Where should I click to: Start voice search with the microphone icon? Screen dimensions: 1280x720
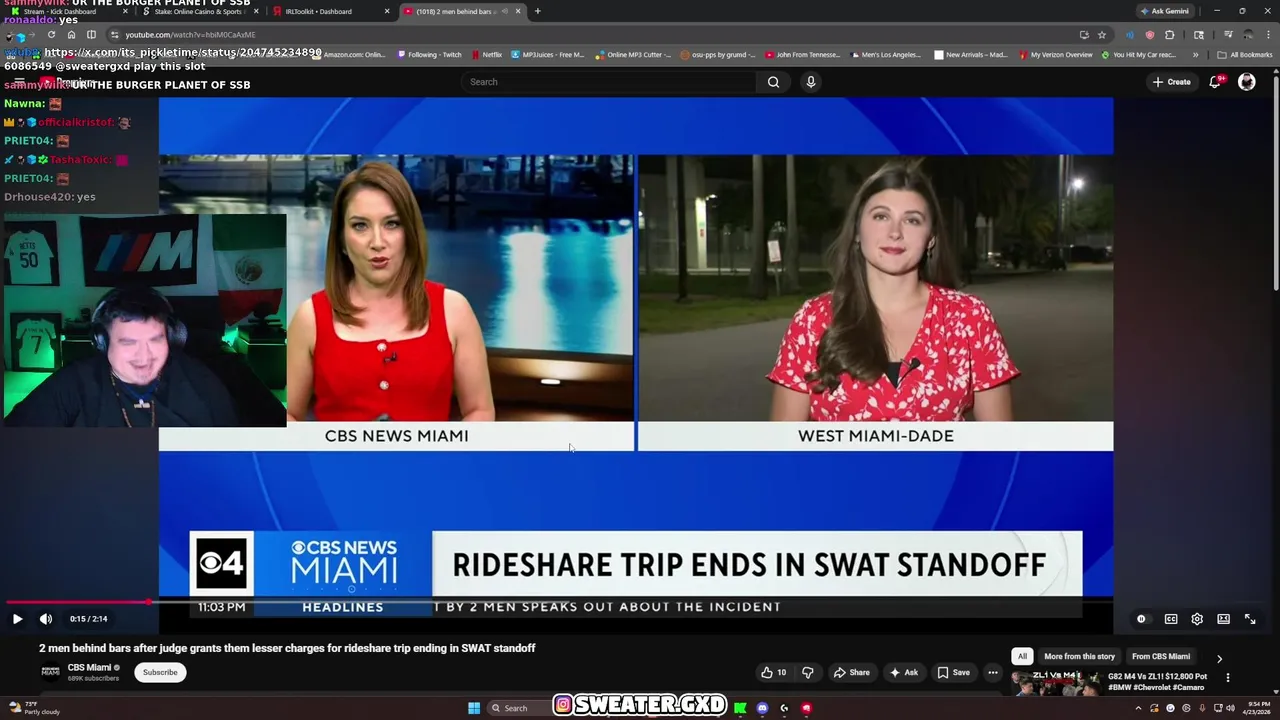811,82
